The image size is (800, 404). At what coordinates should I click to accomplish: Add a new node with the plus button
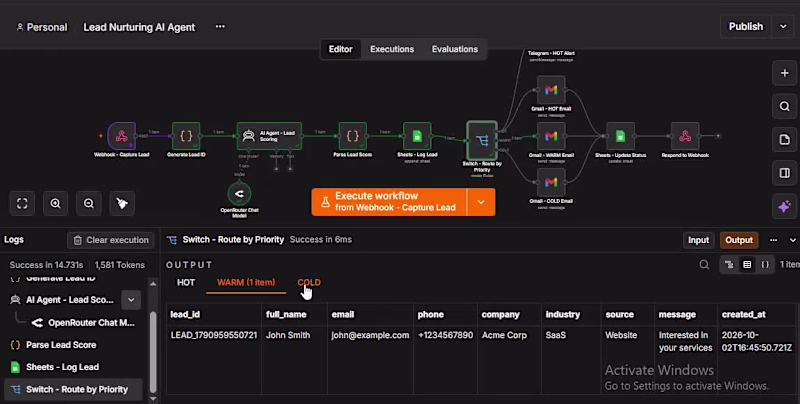click(785, 73)
